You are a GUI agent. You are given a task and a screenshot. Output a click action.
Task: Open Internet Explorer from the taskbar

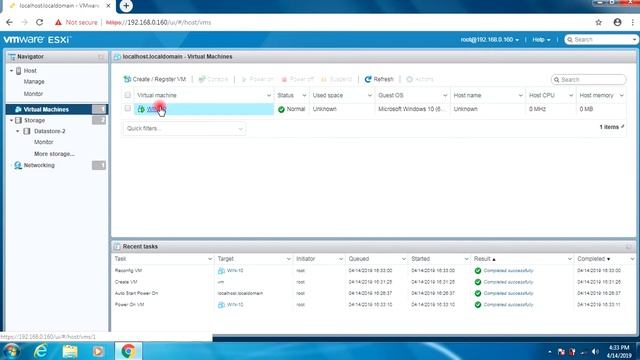pyautogui.click(x=40, y=351)
